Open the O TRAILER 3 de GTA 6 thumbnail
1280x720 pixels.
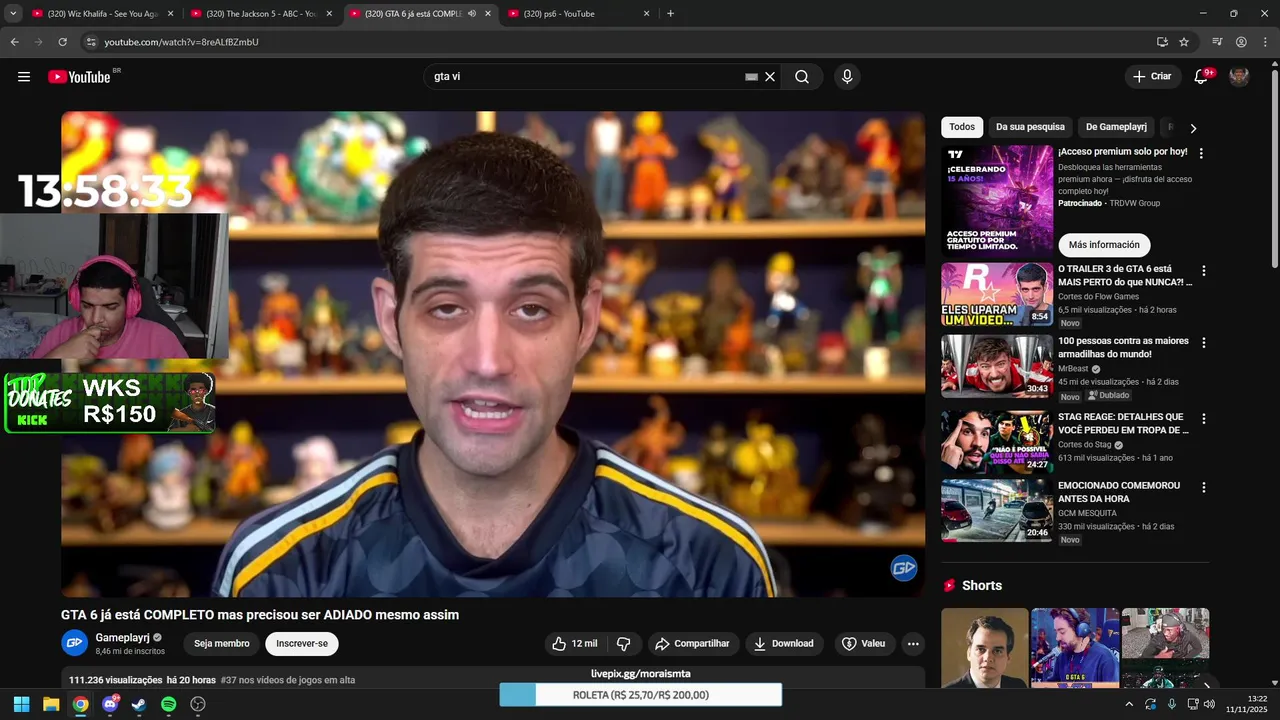pyautogui.click(x=997, y=295)
